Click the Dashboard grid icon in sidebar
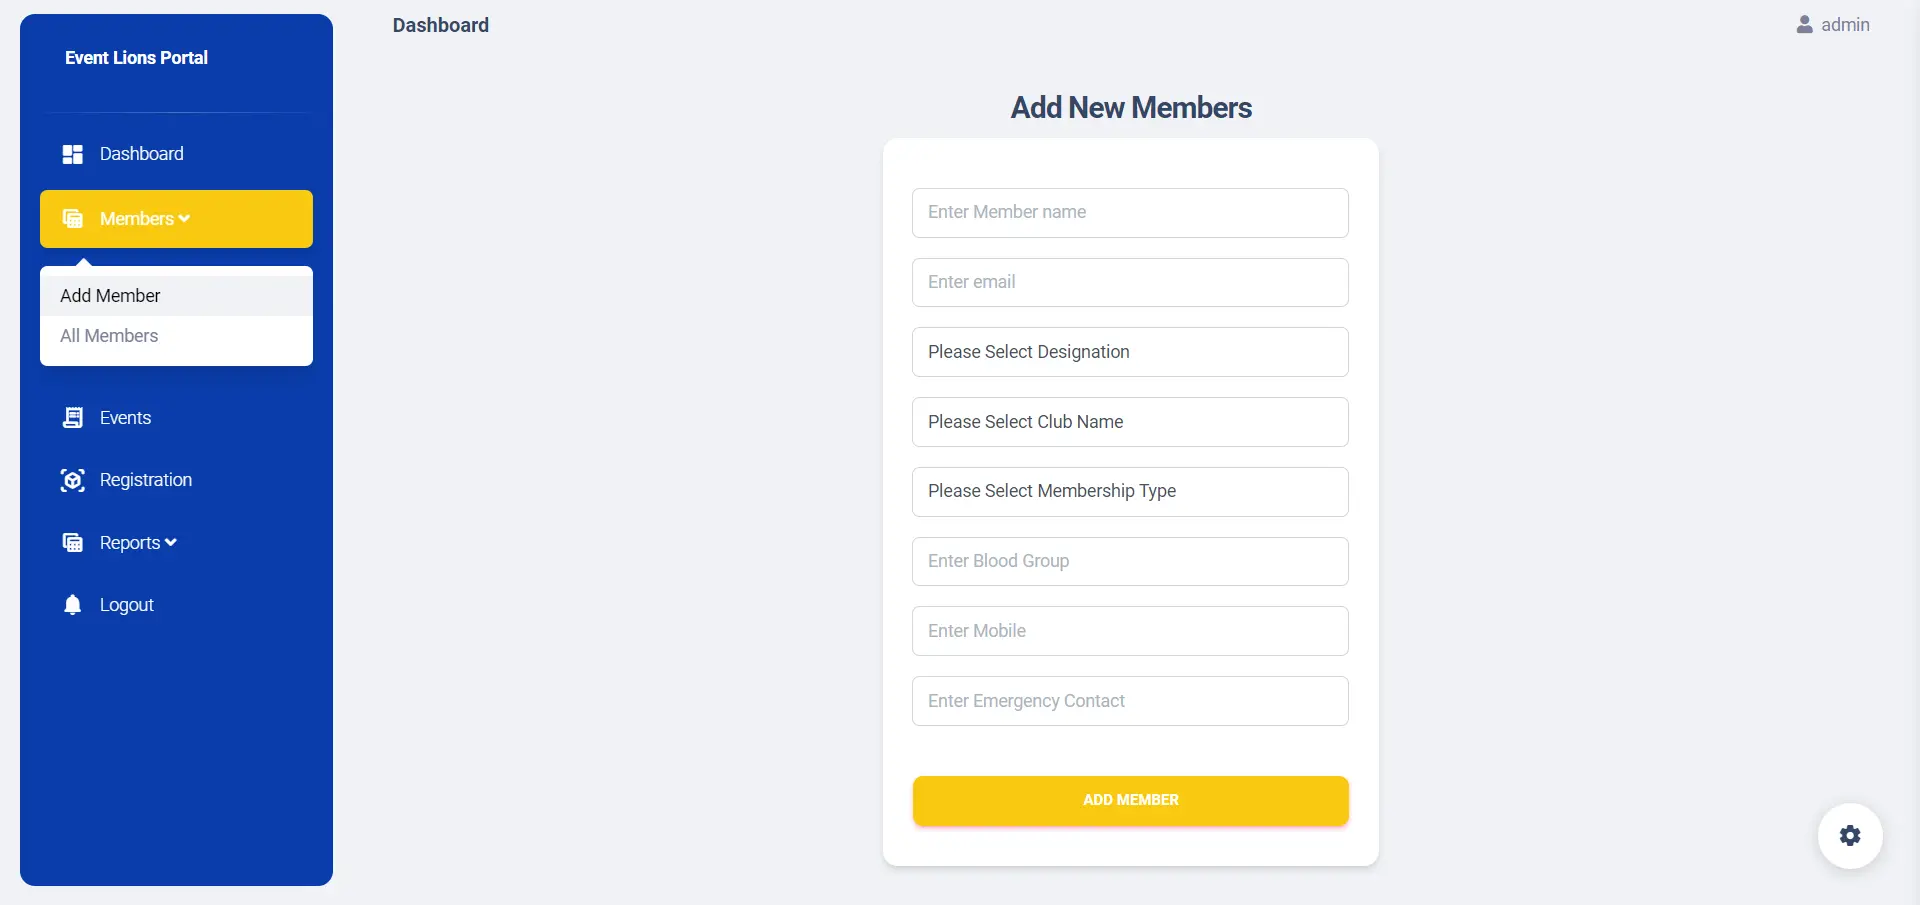1920x905 pixels. tap(72, 154)
